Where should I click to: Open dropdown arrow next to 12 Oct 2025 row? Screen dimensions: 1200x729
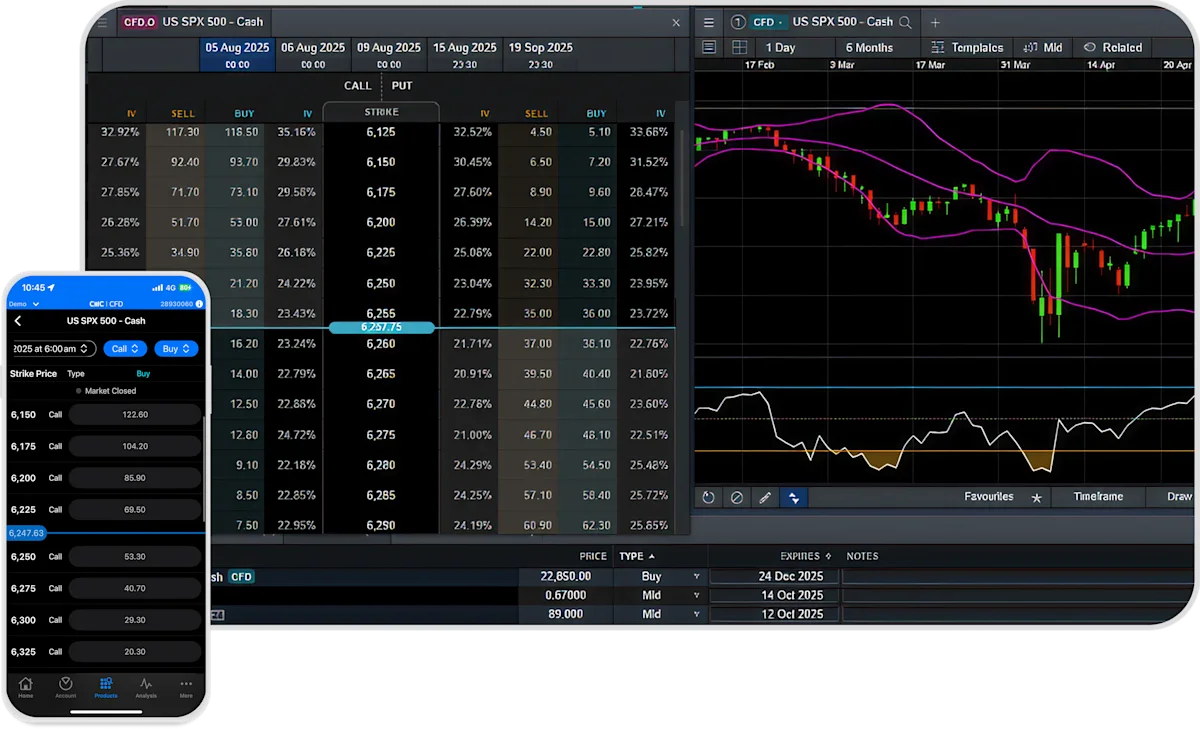tap(697, 615)
